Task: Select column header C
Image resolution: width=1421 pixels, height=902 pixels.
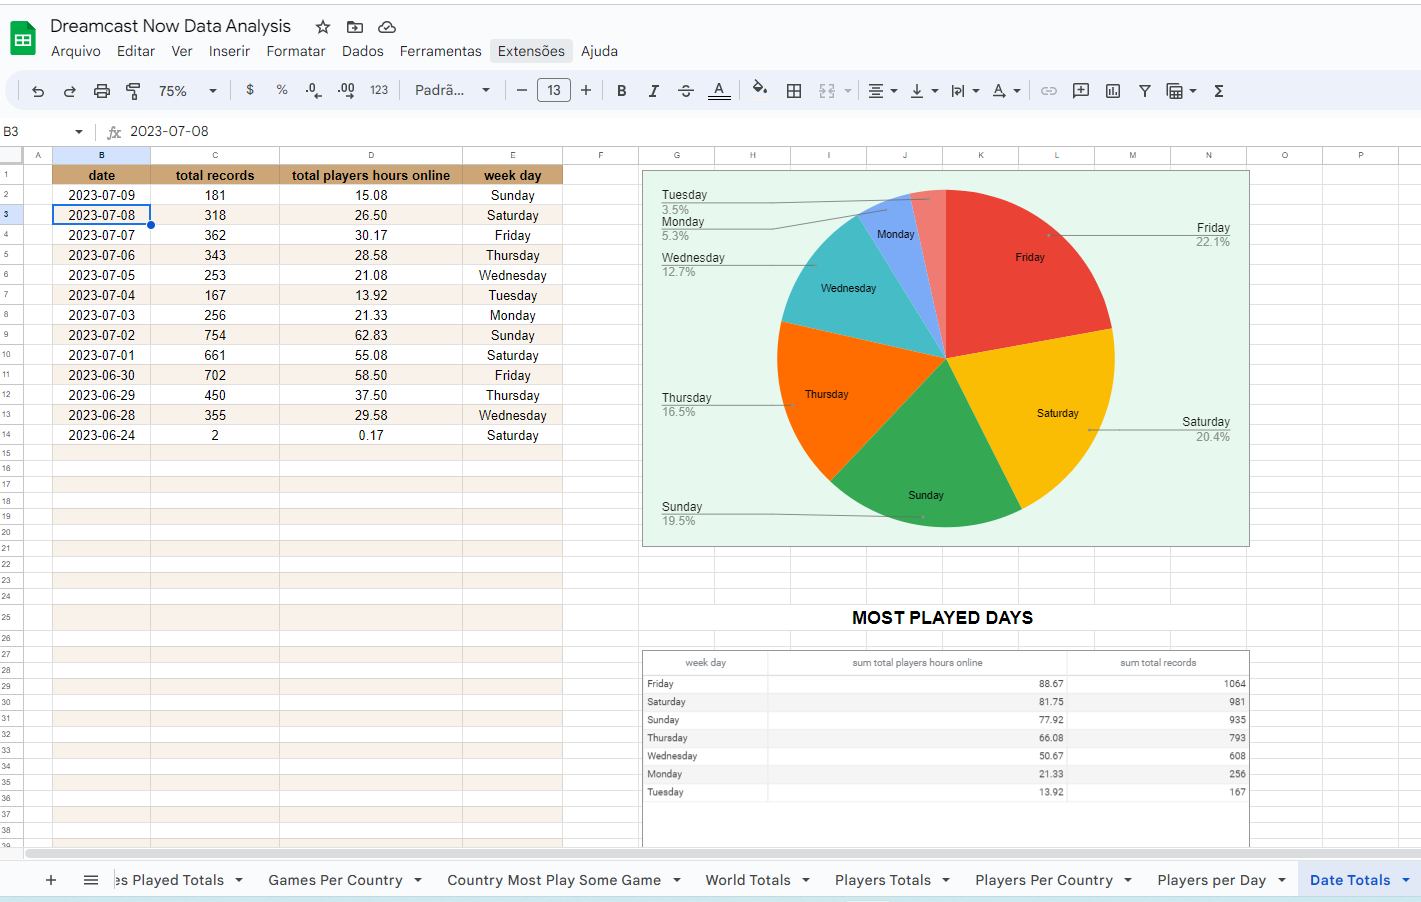Action: (215, 155)
